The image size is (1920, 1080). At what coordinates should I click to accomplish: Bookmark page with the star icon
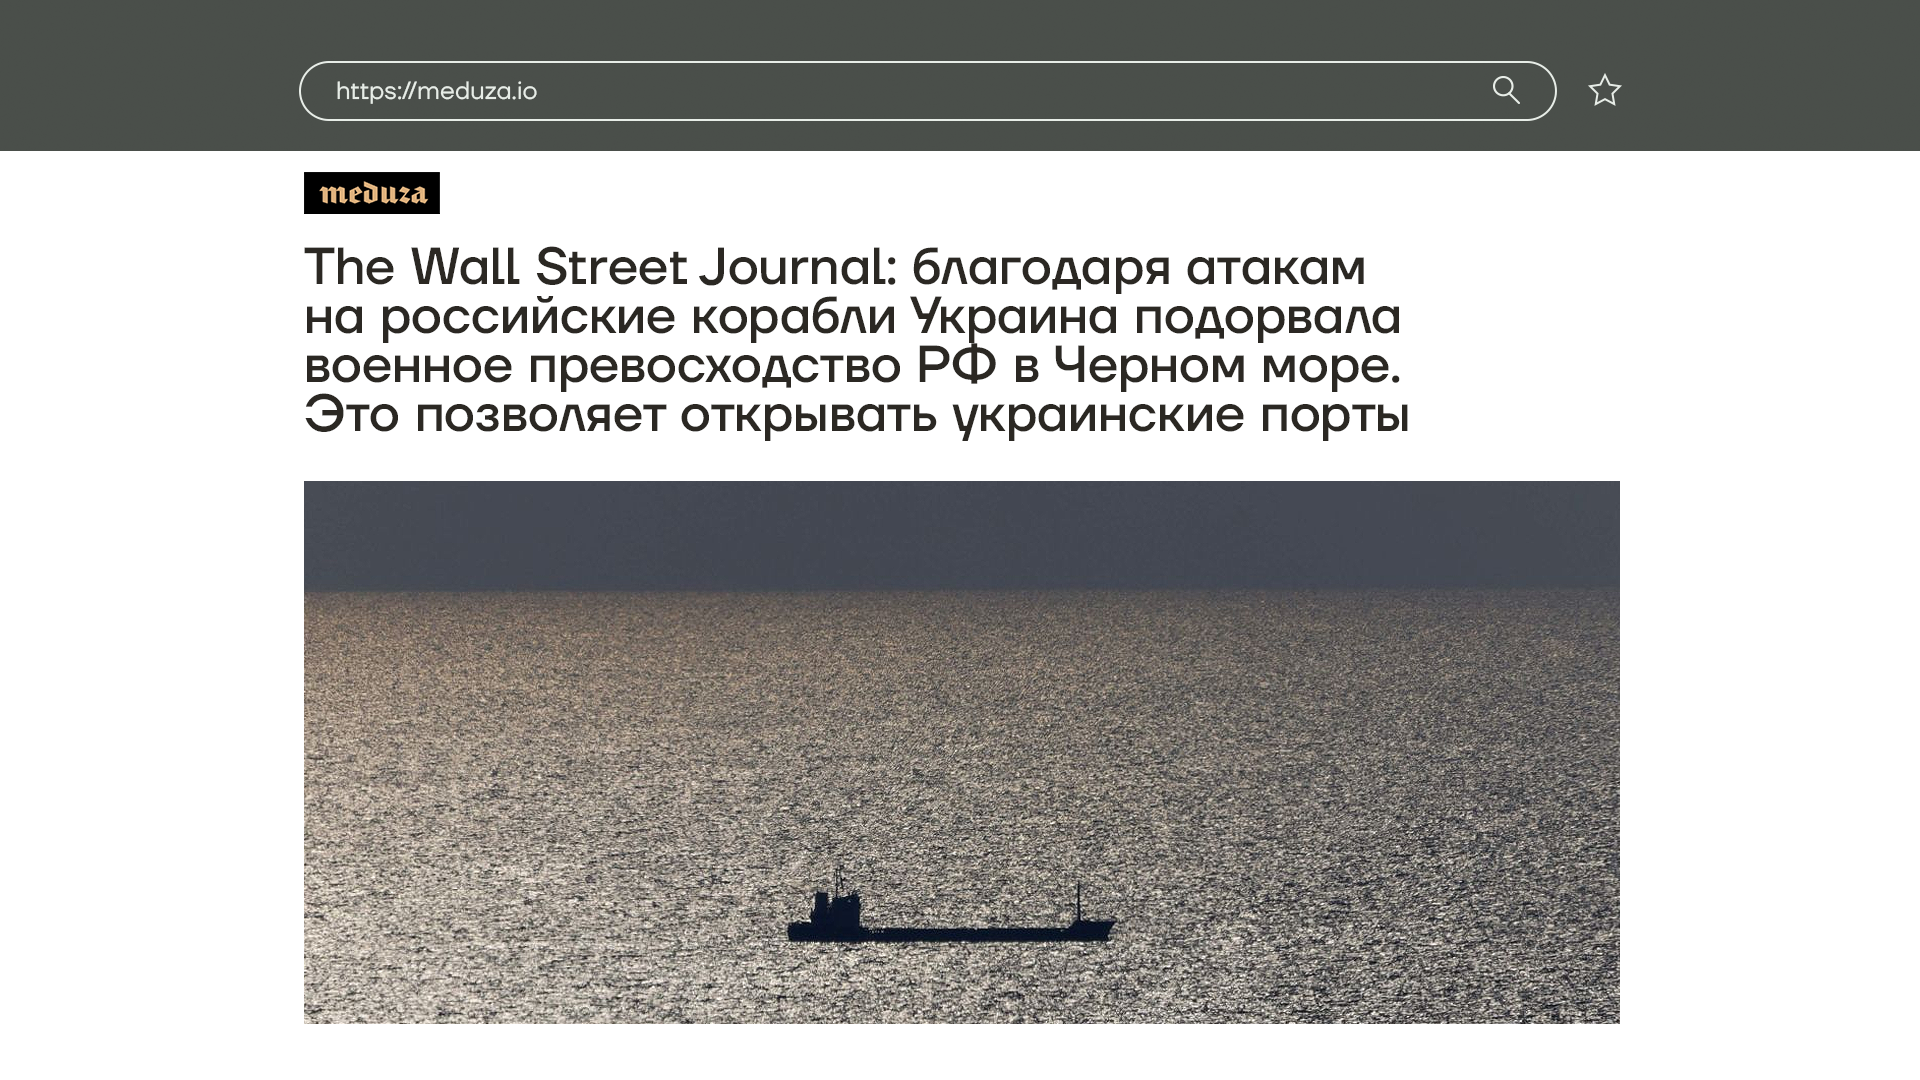tap(1604, 90)
